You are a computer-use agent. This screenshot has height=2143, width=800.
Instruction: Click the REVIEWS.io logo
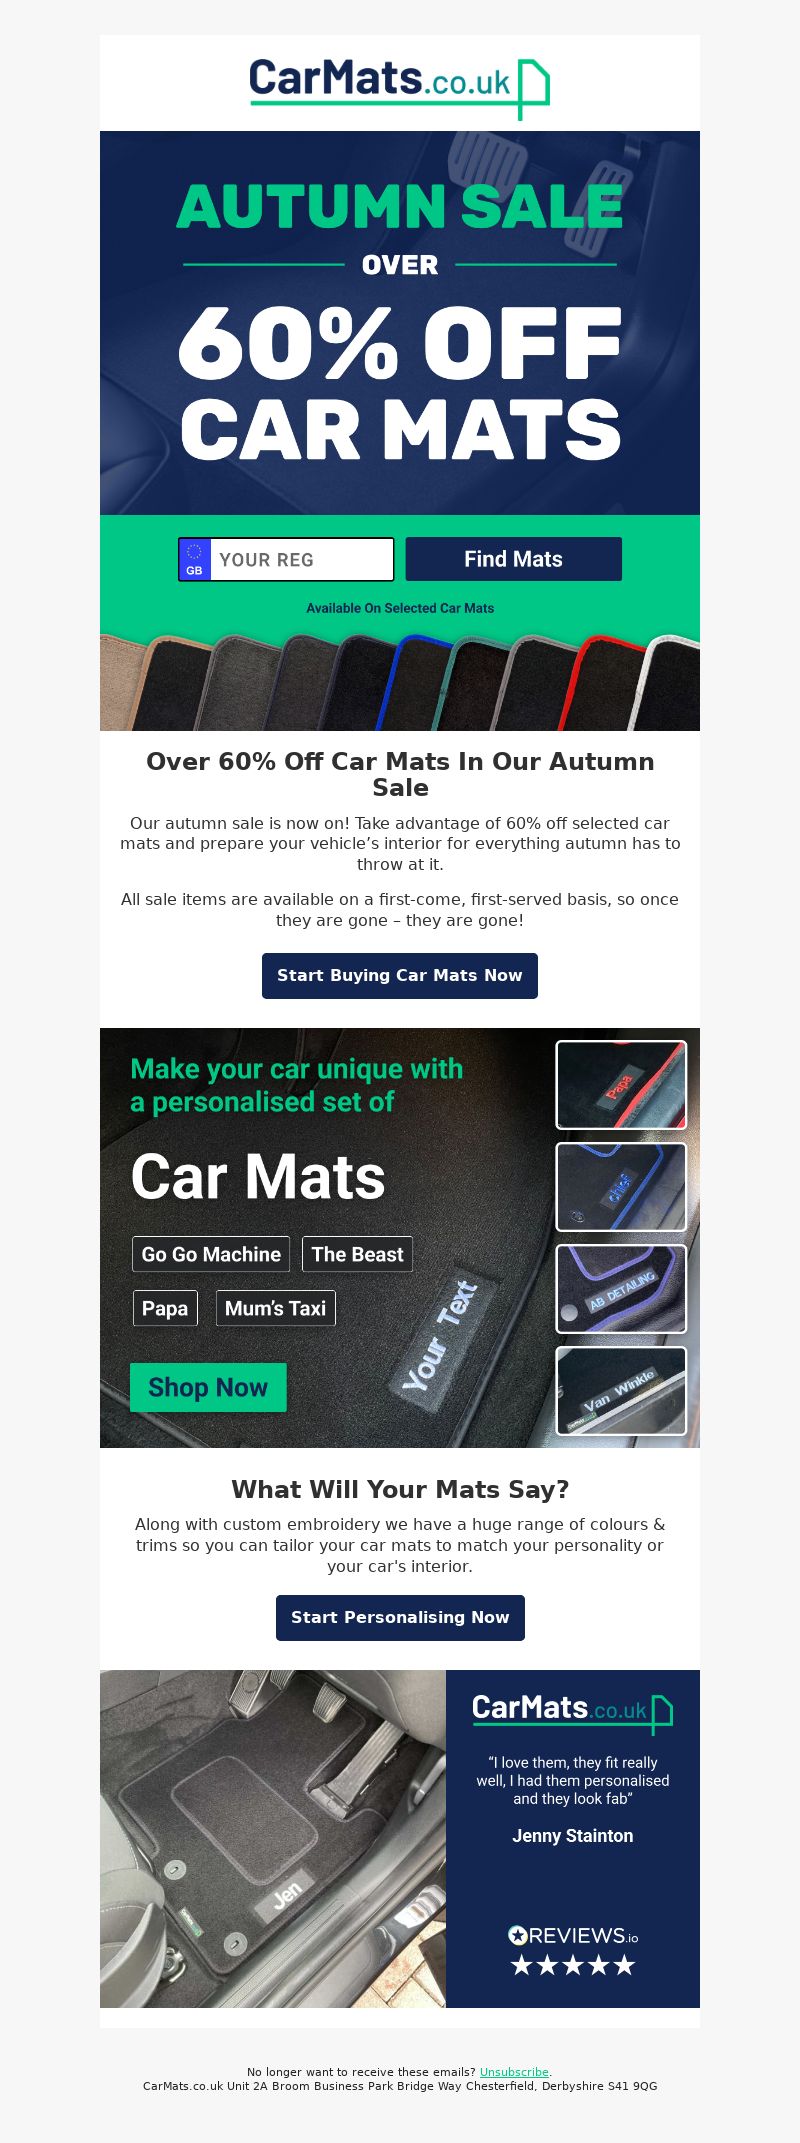pos(573,1935)
